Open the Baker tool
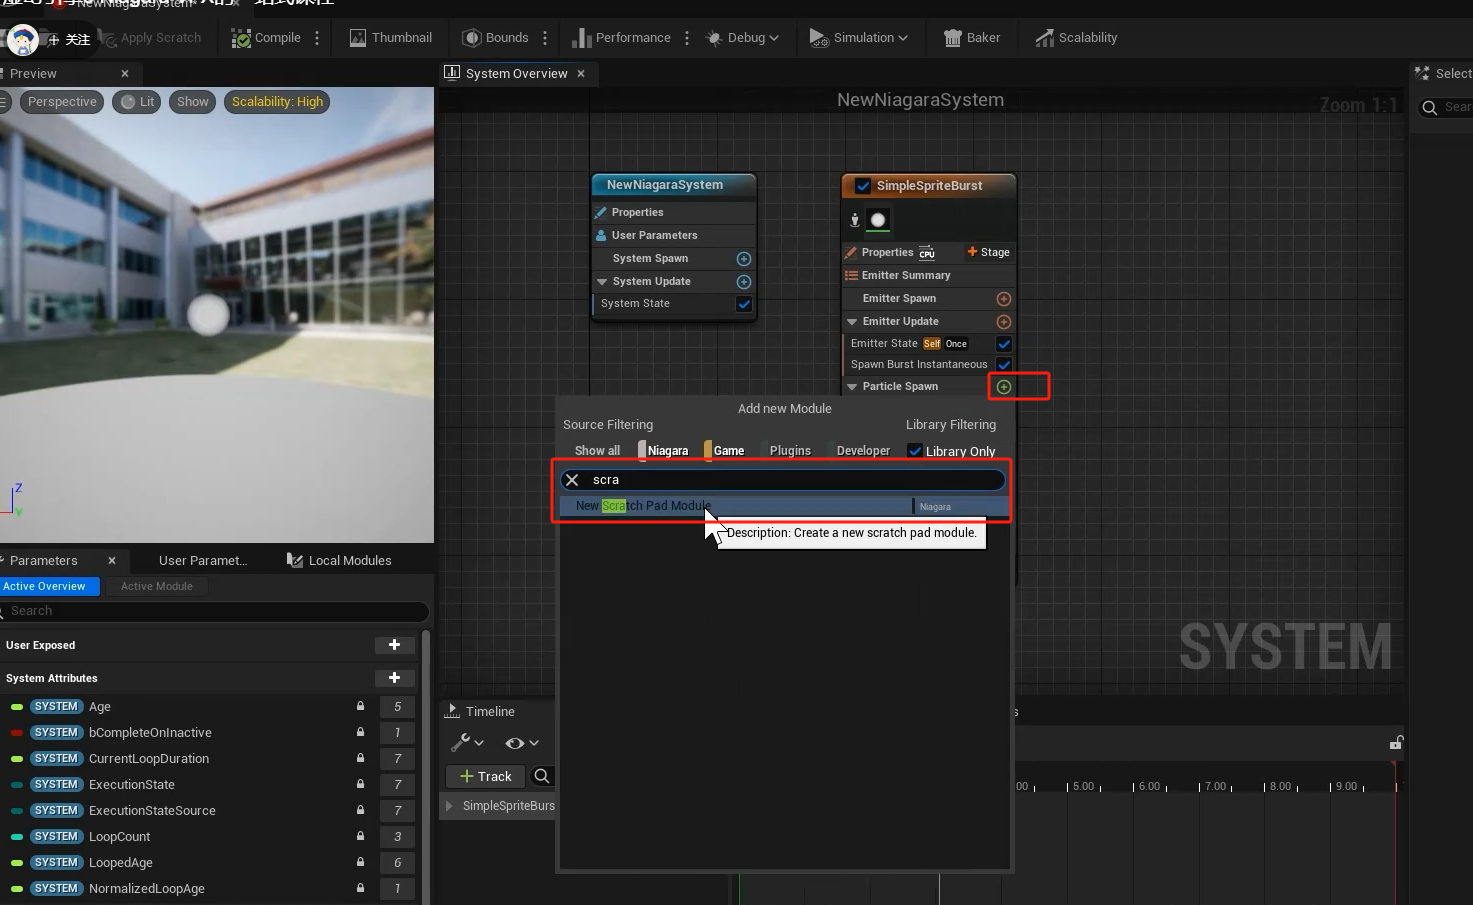This screenshot has width=1473, height=905. pos(971,38)
